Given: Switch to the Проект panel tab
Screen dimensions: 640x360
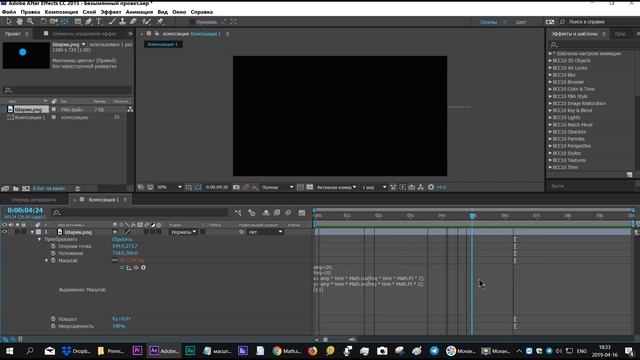Looking at the screenshot, I should click(13, 34).
